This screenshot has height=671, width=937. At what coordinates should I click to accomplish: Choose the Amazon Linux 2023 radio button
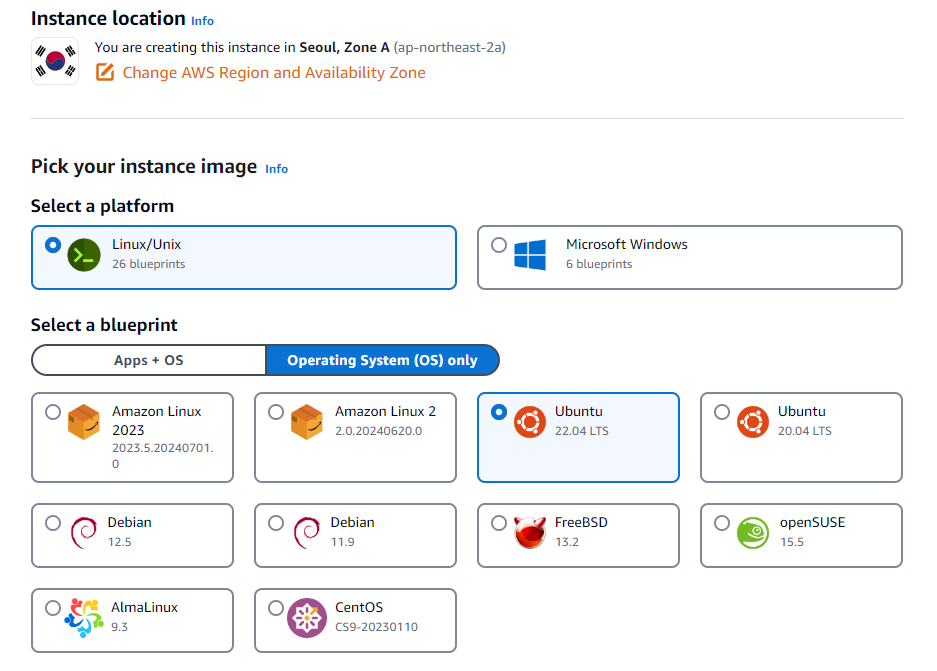coord(53,412)
